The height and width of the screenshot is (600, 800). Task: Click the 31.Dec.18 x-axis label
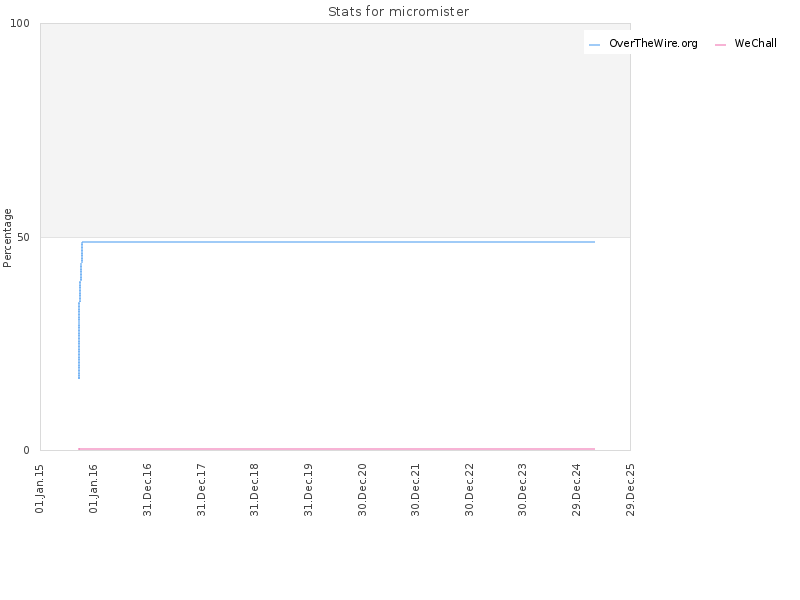255,489
